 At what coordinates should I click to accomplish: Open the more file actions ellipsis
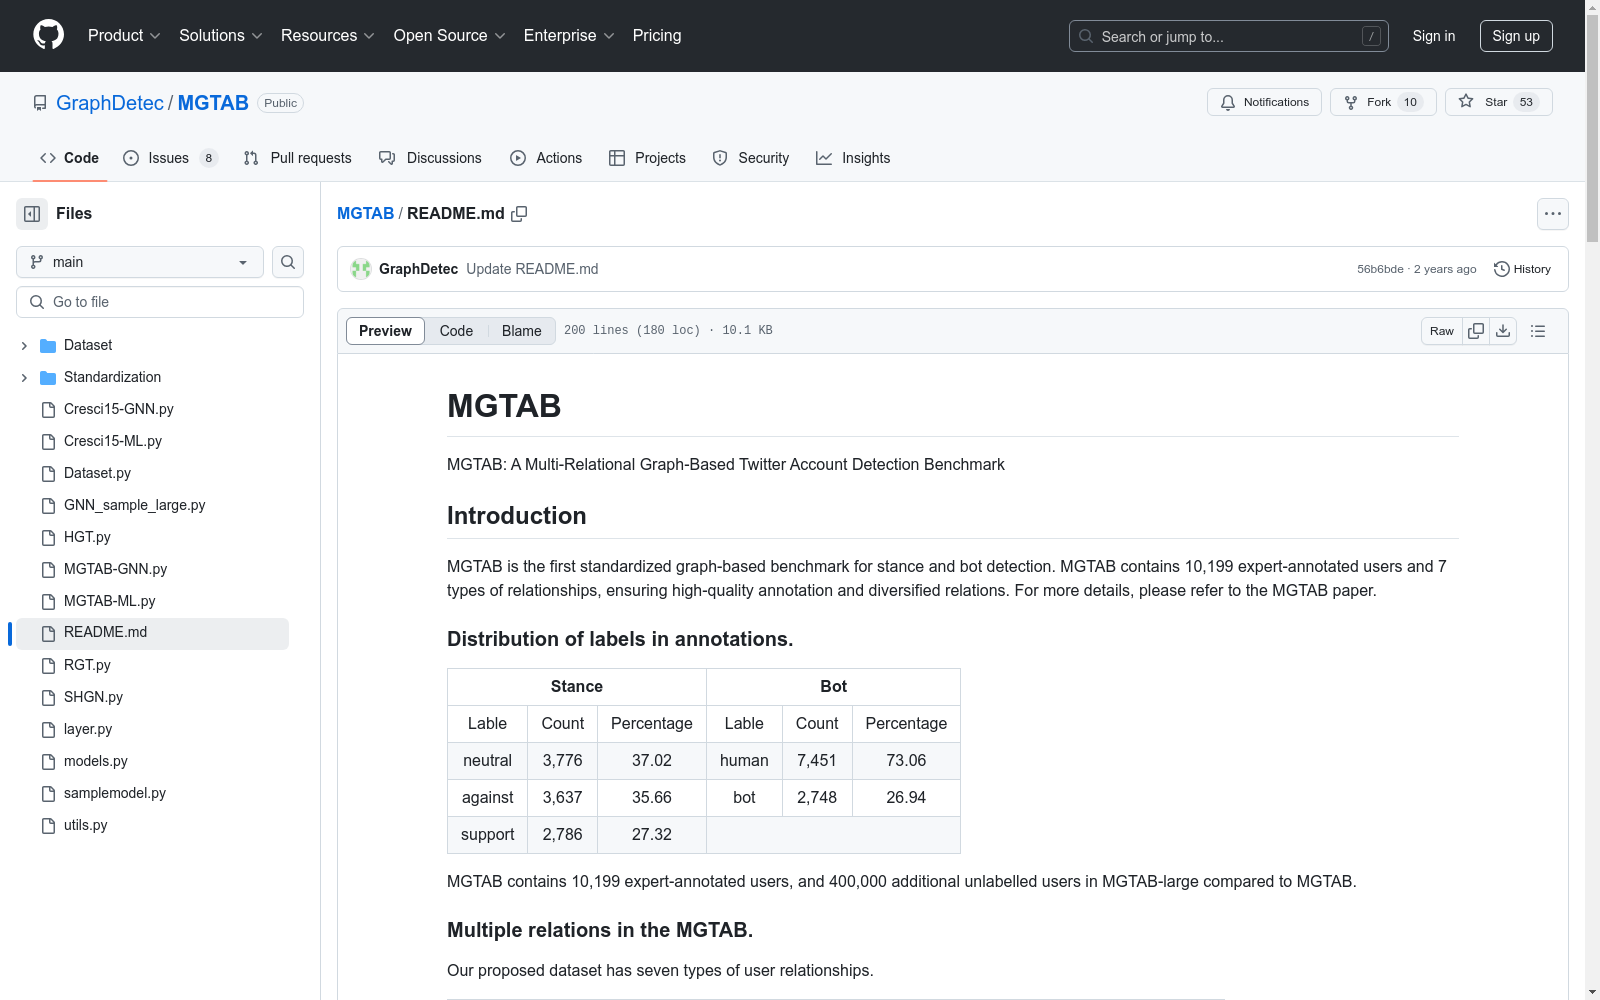tap(1552, 213)
